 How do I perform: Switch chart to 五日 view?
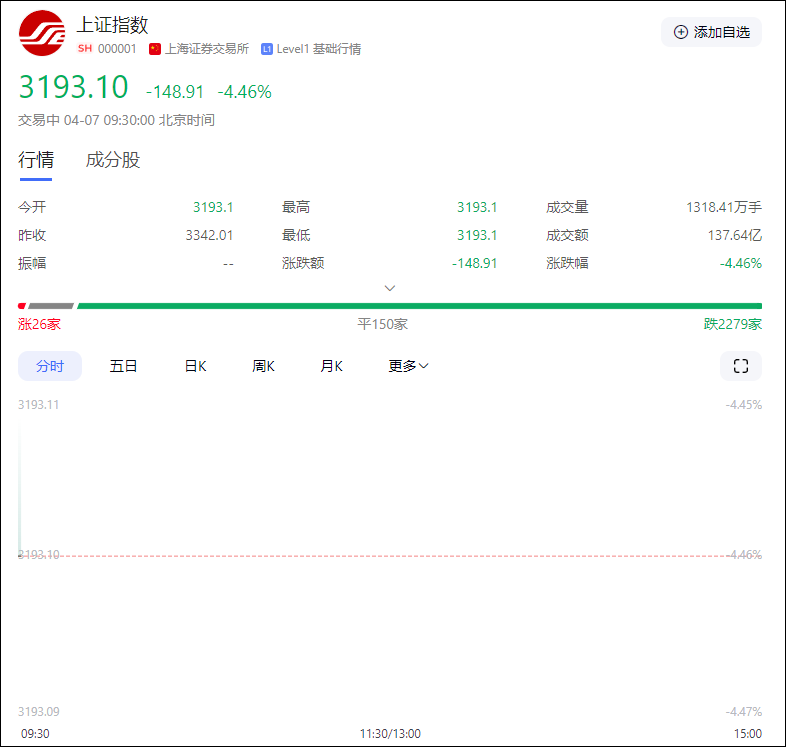[124, 366]
